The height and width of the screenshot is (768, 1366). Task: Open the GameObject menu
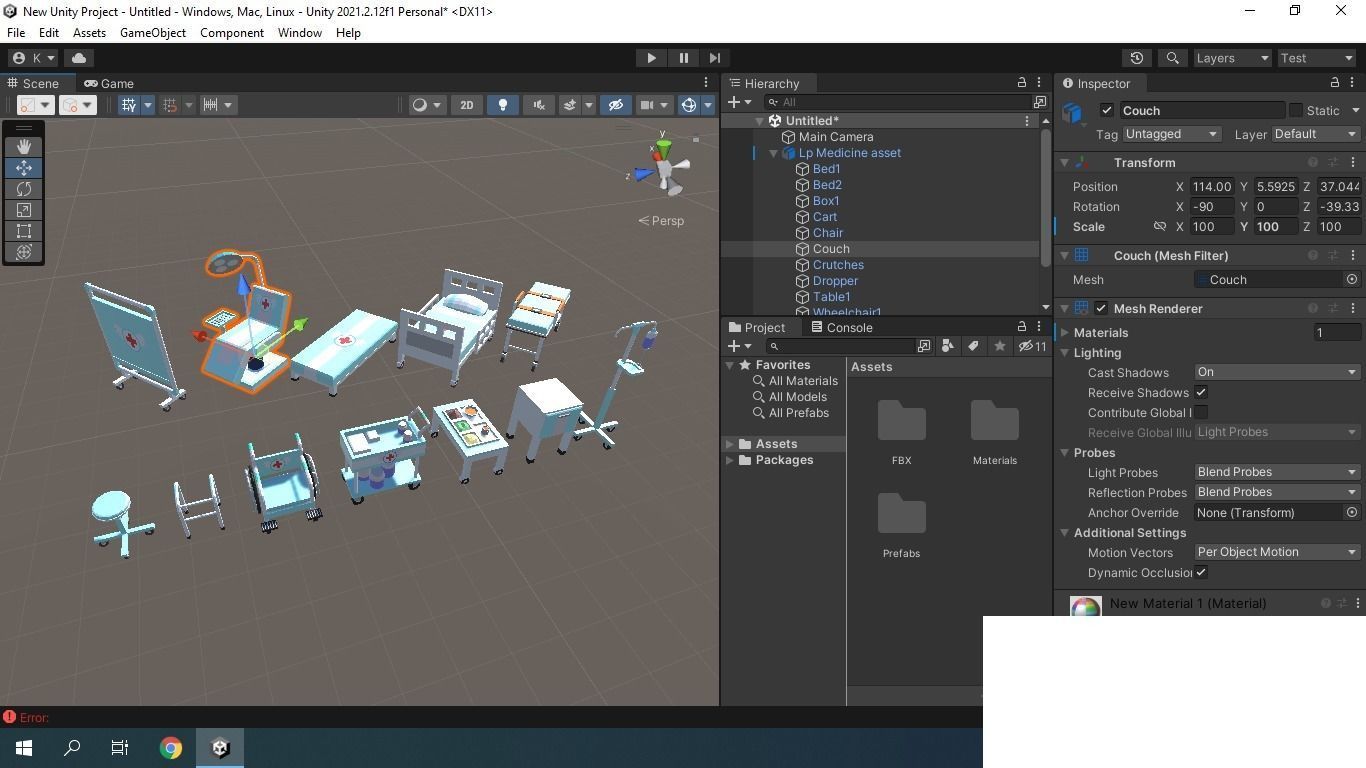pos(153,33)
